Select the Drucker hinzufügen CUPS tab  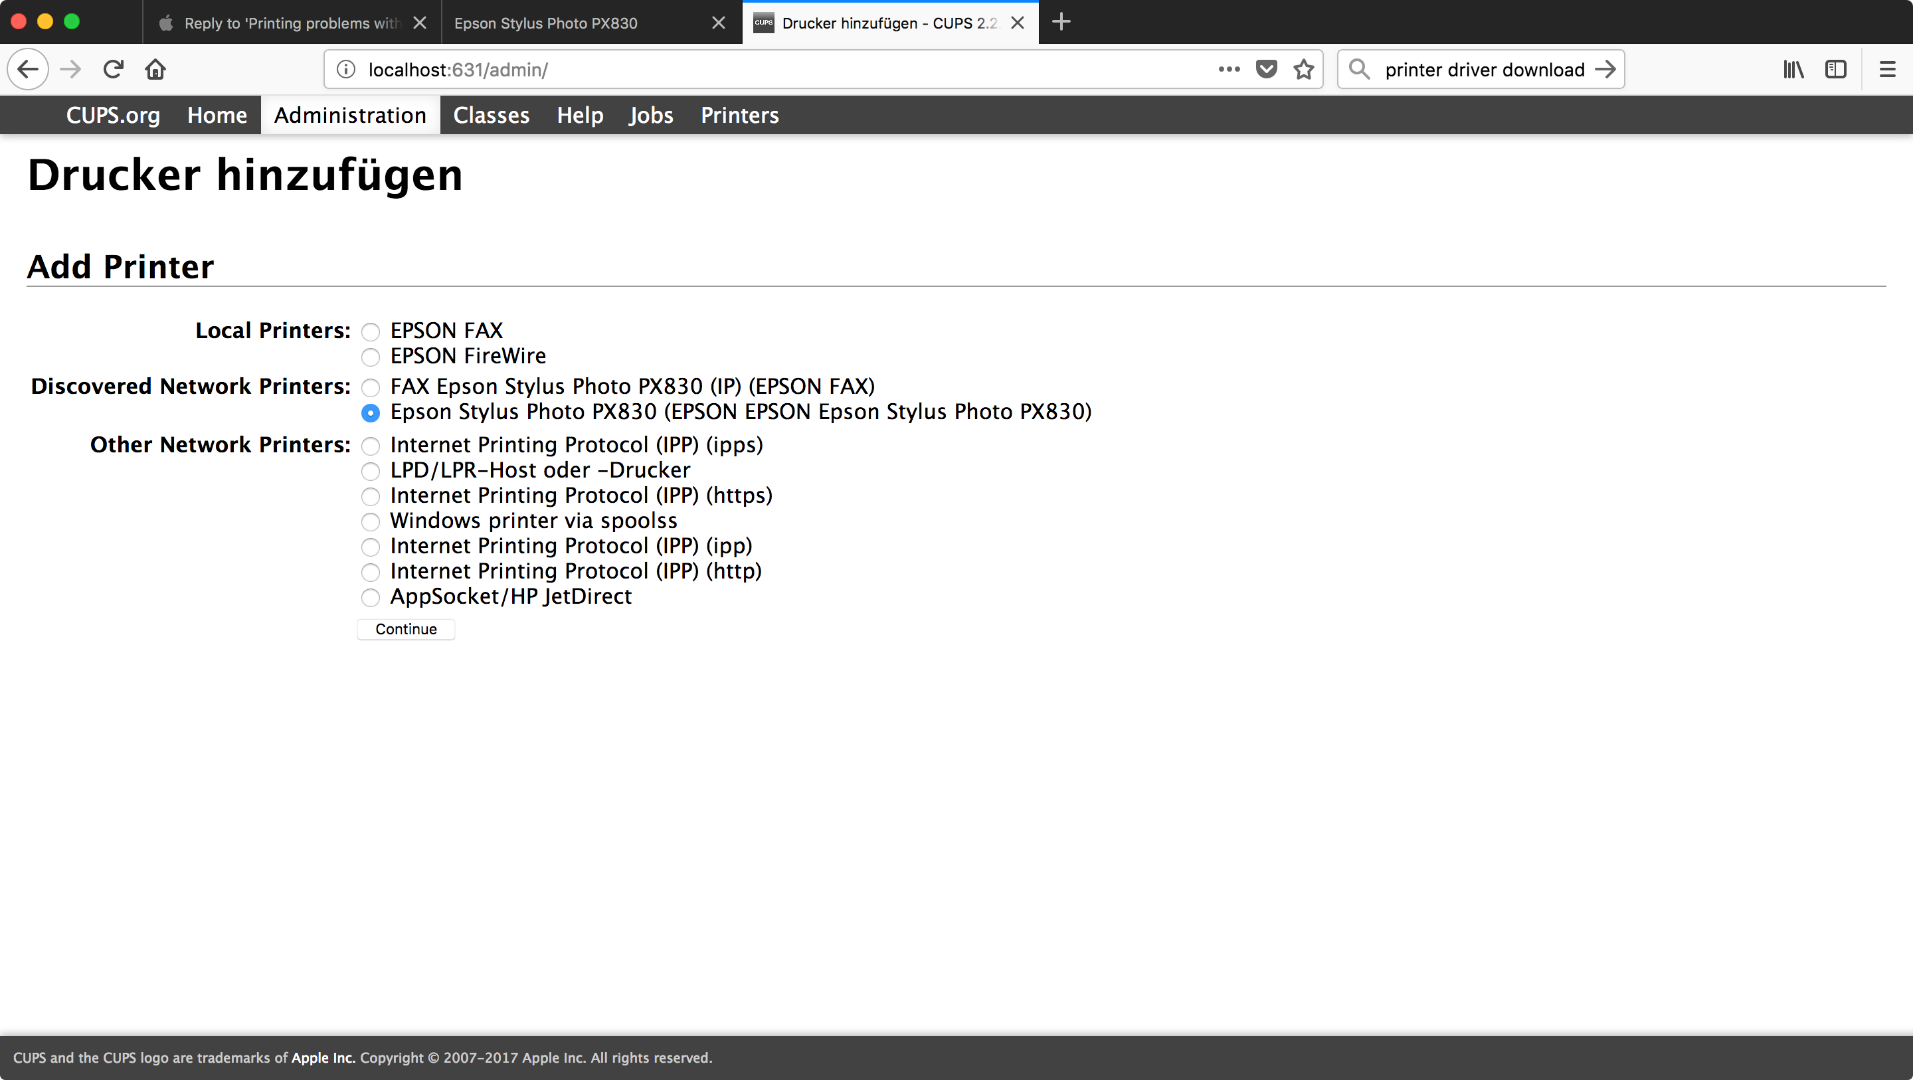pyautogui.click(x=890, y=23)
